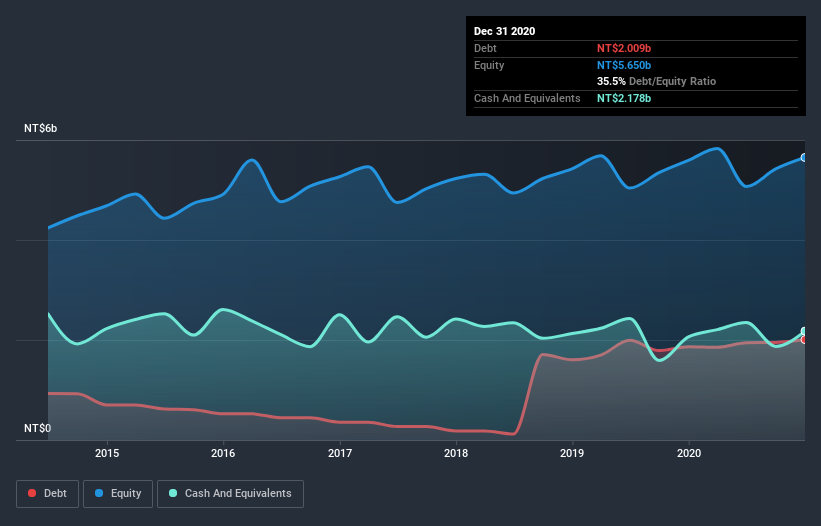Click the NT$2.178b cash value

tap(624, 98)
